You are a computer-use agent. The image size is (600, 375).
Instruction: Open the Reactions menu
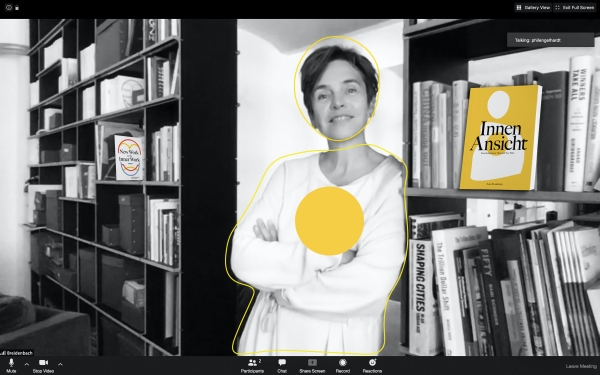click(372, 365)
